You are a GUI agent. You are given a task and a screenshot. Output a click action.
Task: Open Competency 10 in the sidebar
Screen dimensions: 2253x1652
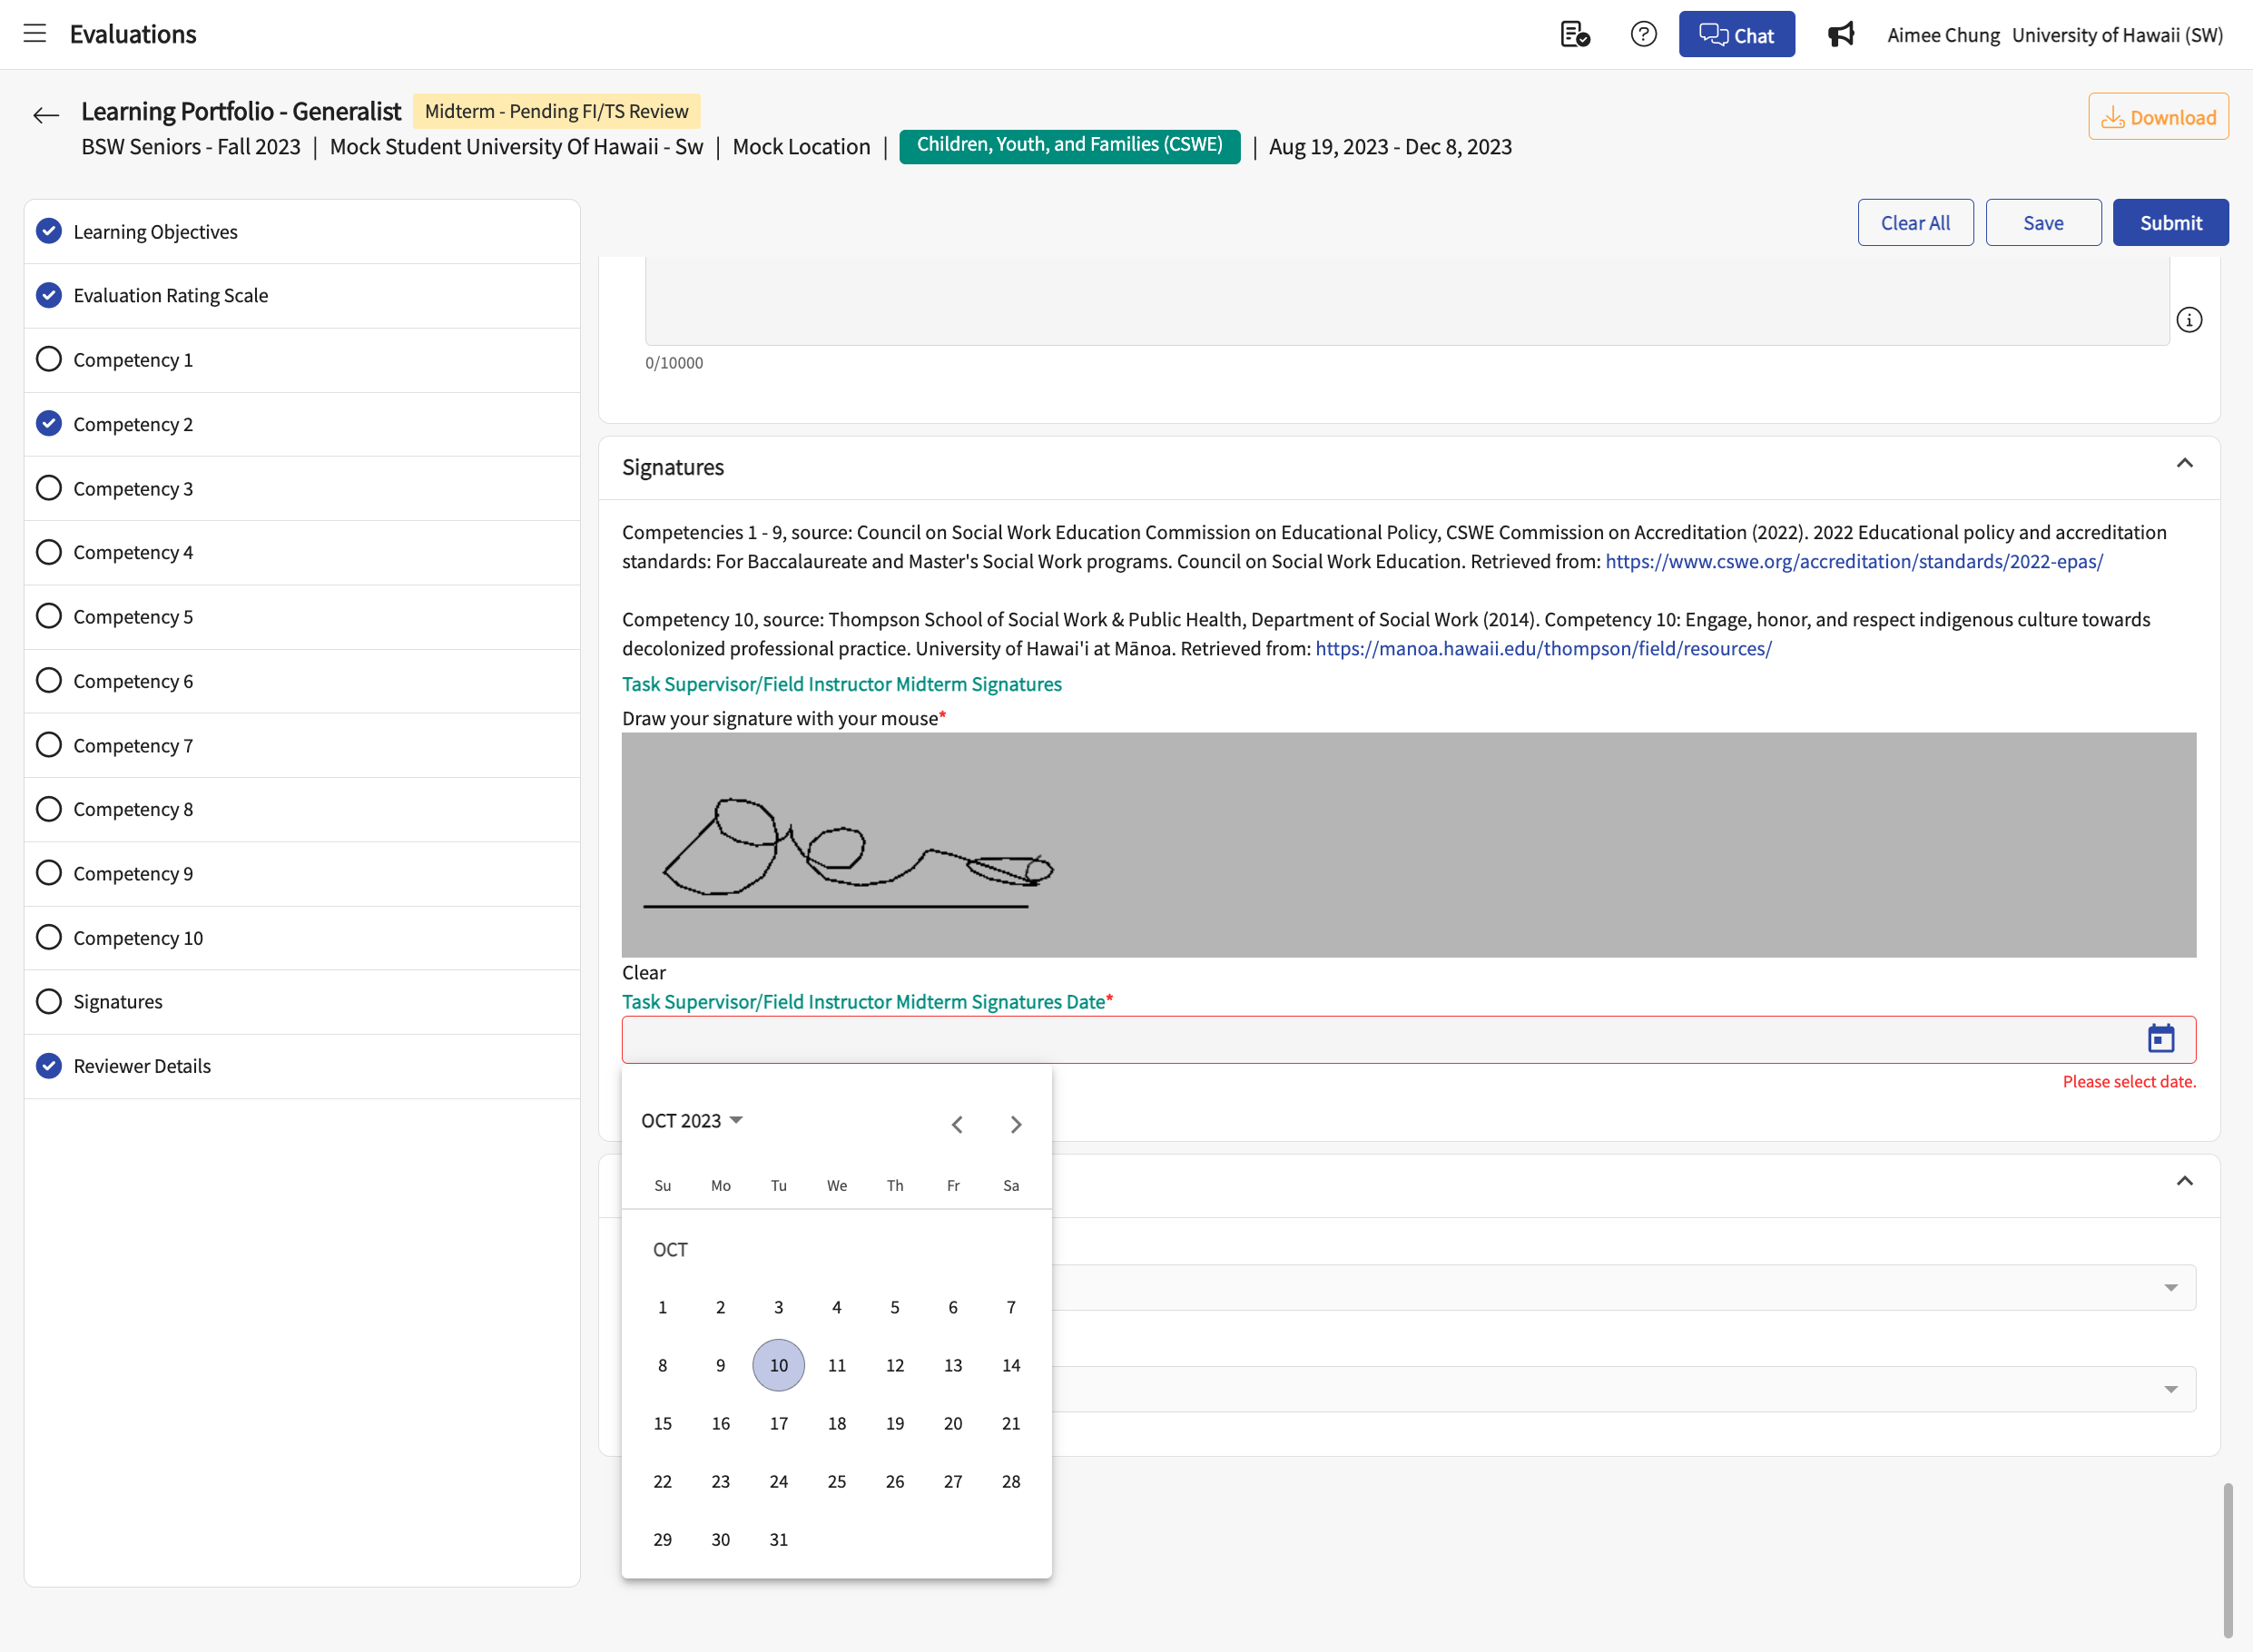click(x=302, y=938)
